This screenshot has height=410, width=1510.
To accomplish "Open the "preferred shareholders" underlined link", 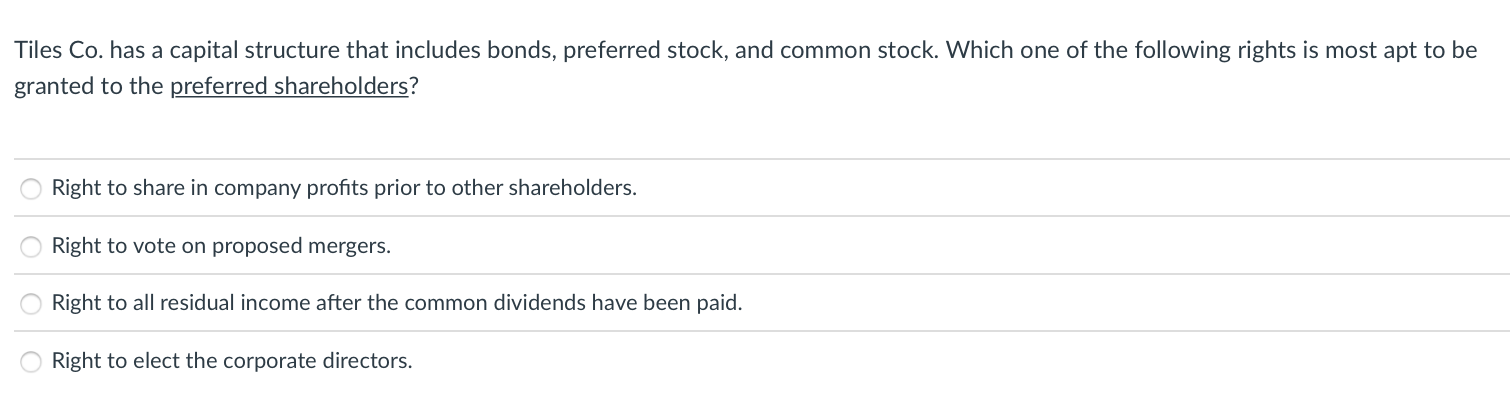I will (290, 86).
